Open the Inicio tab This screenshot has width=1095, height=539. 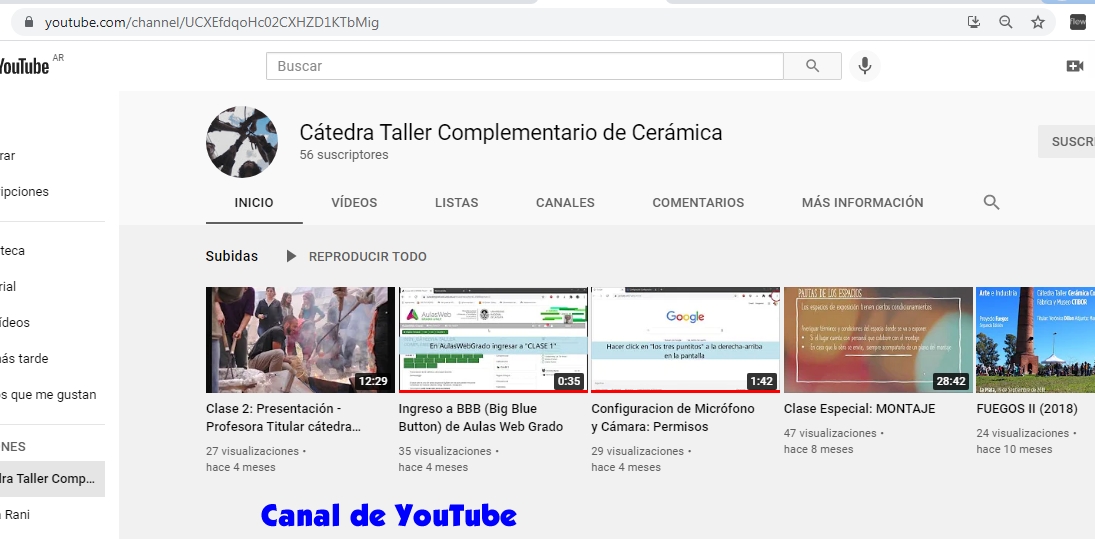[x=254, y=202]
